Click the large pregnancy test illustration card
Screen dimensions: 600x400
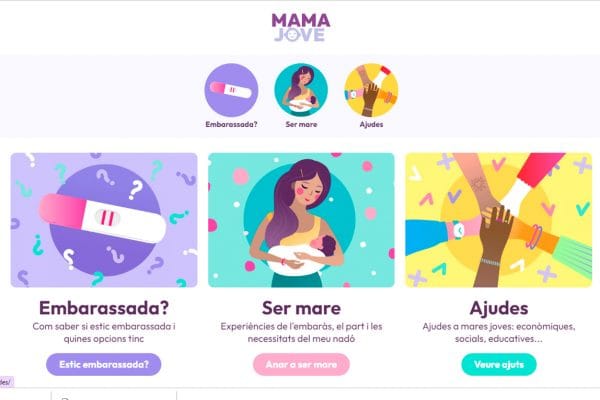click(104, 220)
